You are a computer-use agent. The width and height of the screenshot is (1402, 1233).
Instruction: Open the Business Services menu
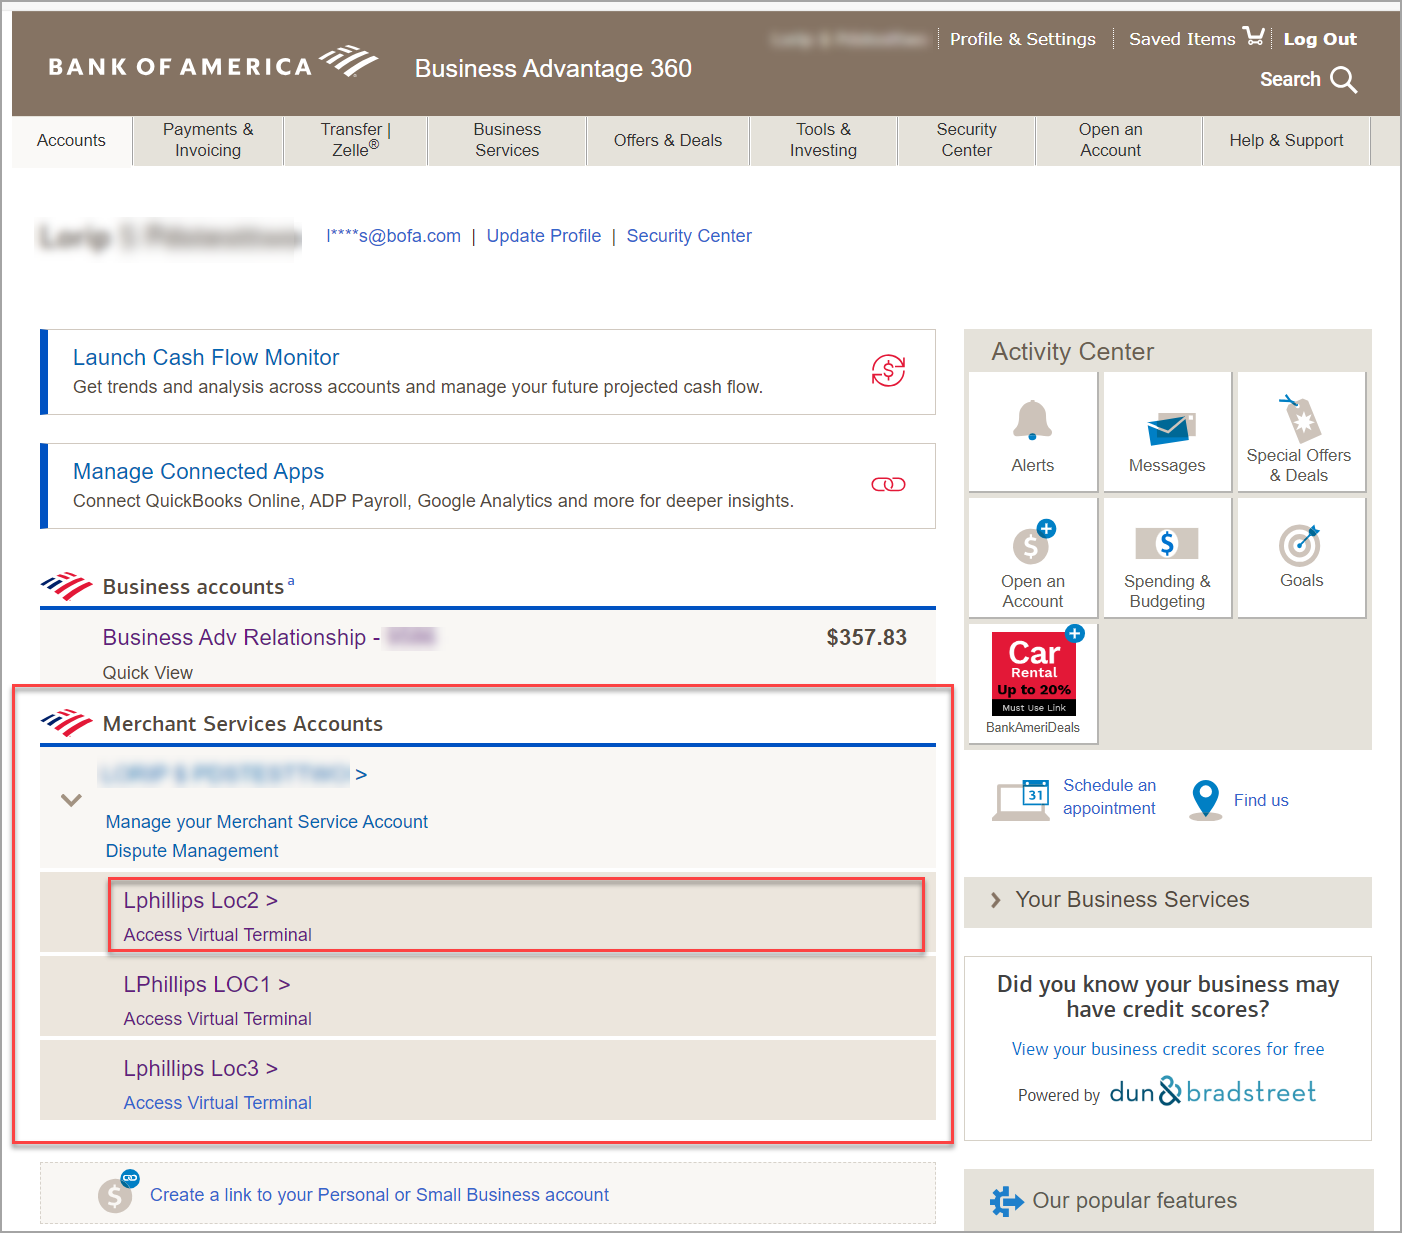(x=507, y=141)
